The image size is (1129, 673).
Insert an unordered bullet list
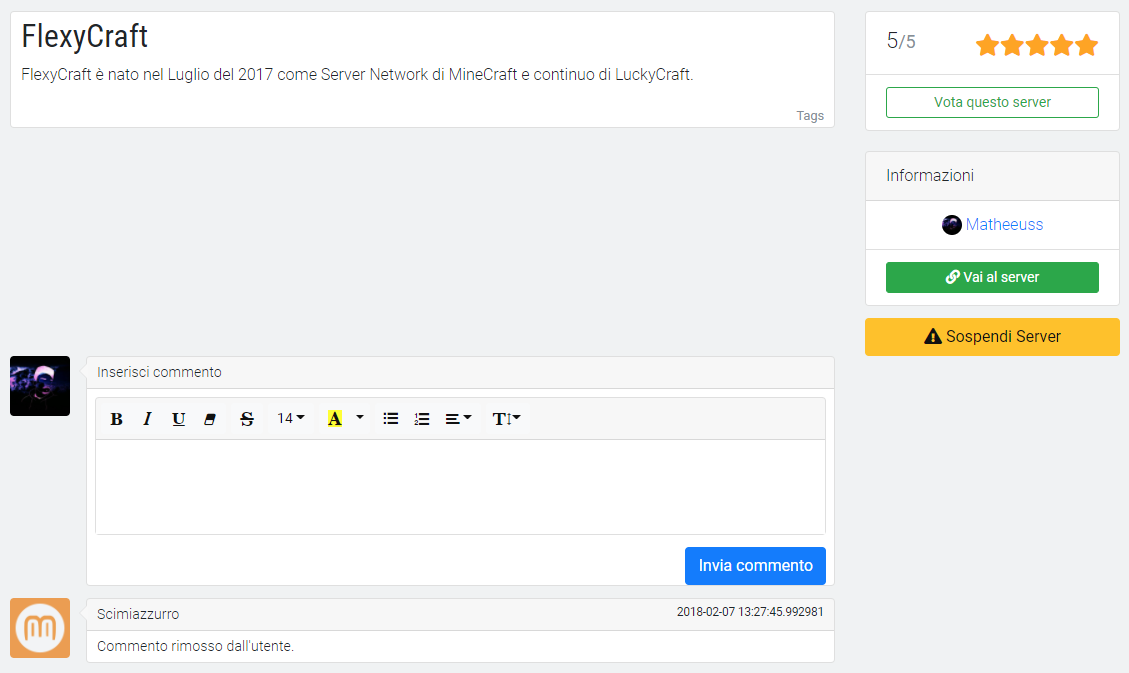(x=391, y=419)
